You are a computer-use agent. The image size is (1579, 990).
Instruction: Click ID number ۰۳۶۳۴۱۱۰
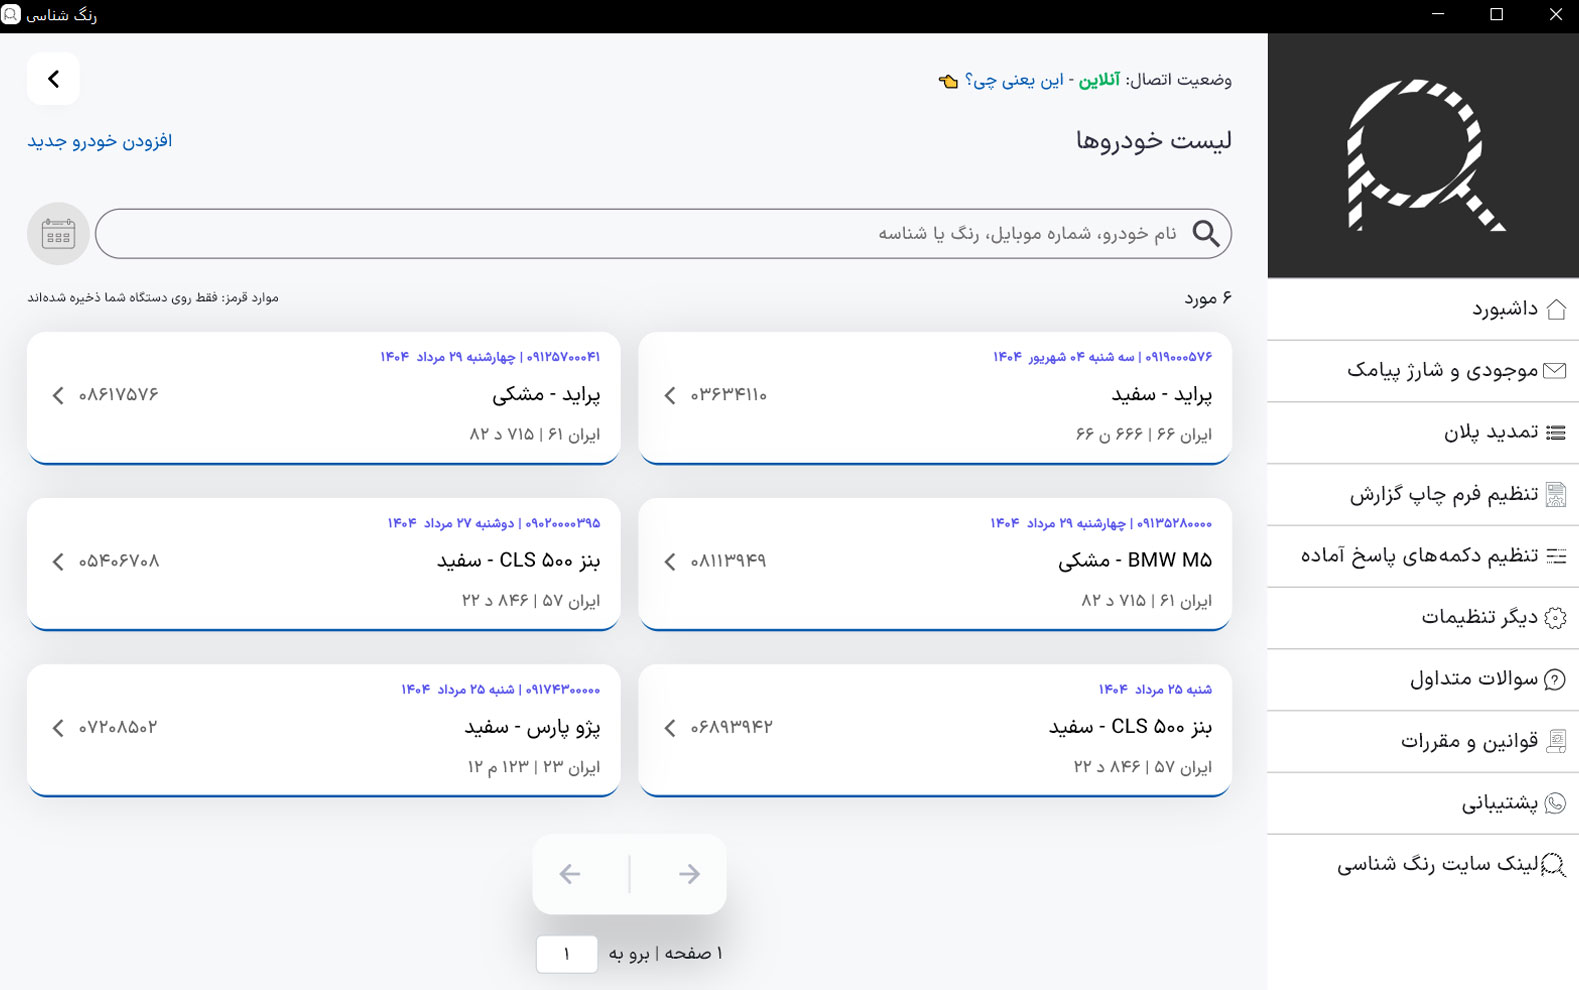[x=729, y=395]
